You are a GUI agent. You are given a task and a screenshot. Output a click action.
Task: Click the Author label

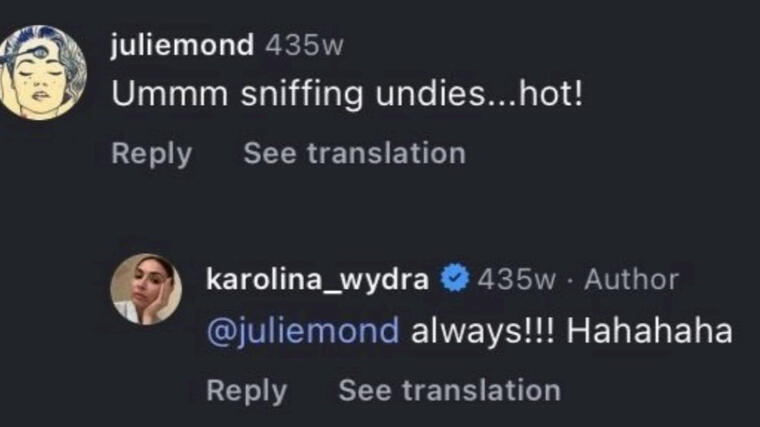pos(631,278)
